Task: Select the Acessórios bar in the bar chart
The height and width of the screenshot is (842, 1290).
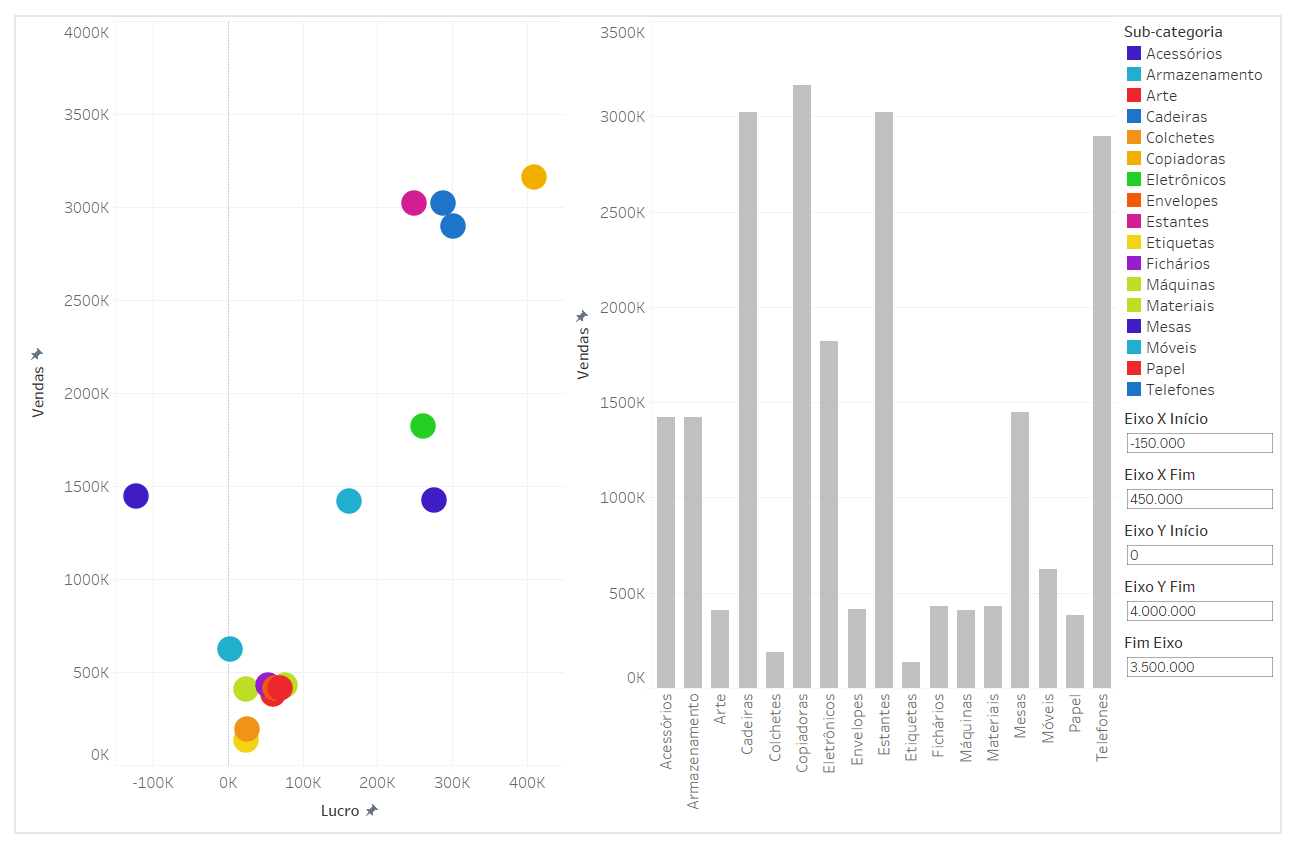Action: click(x=666, y=552)
